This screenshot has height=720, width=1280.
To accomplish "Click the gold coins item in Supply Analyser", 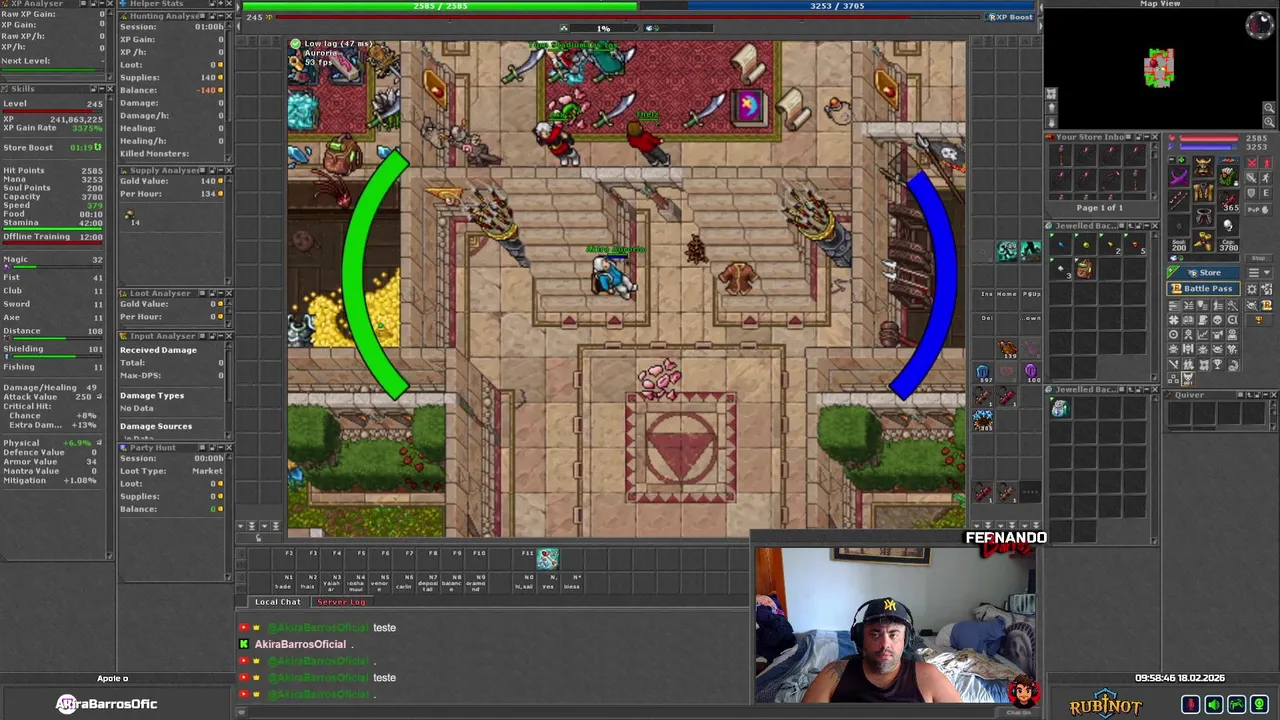I will [128, 214].
